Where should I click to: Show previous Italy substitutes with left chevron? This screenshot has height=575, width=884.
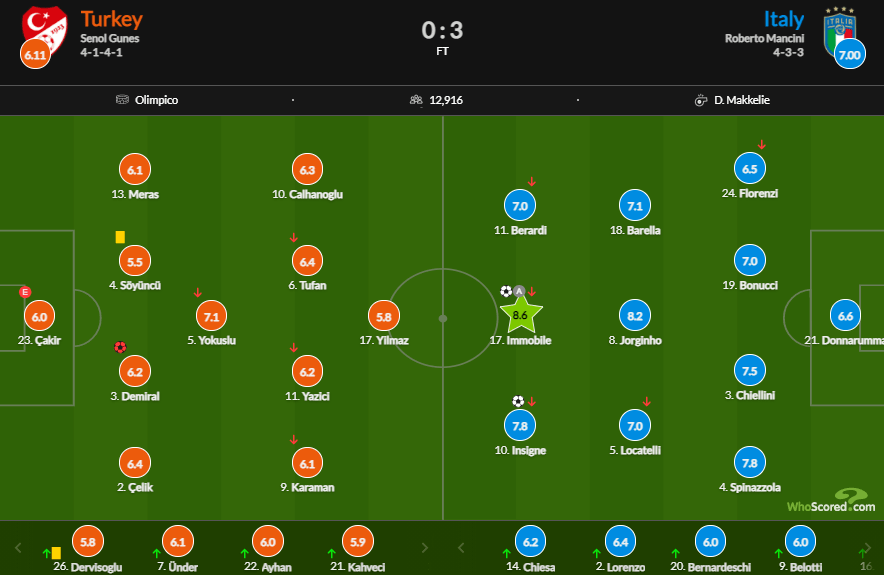tap(461, 547)
